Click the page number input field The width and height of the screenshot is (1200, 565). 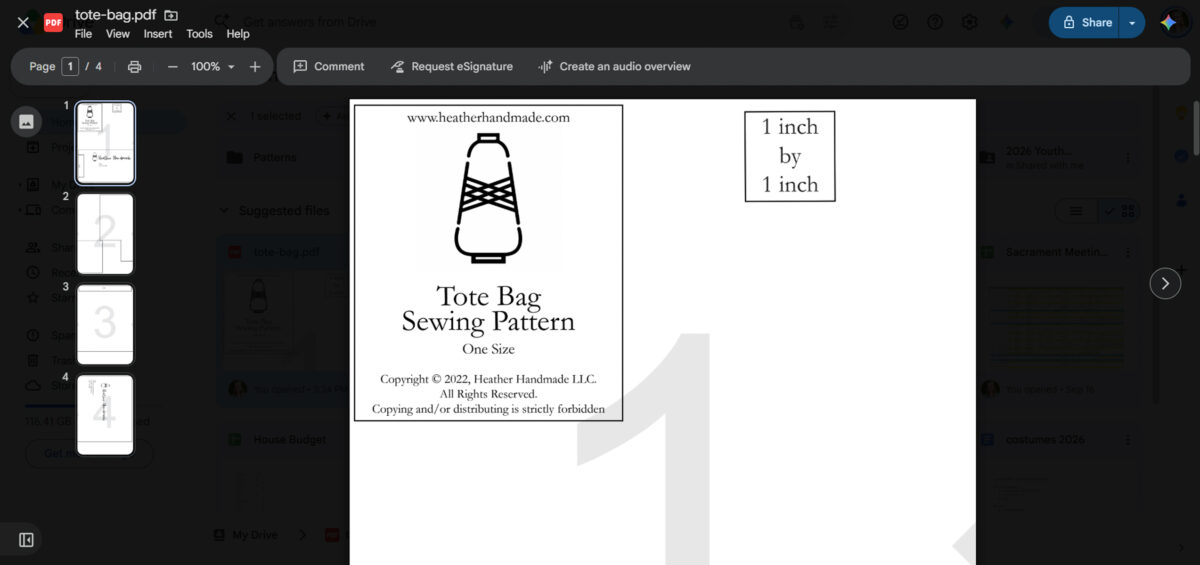(x=70, y=67)
